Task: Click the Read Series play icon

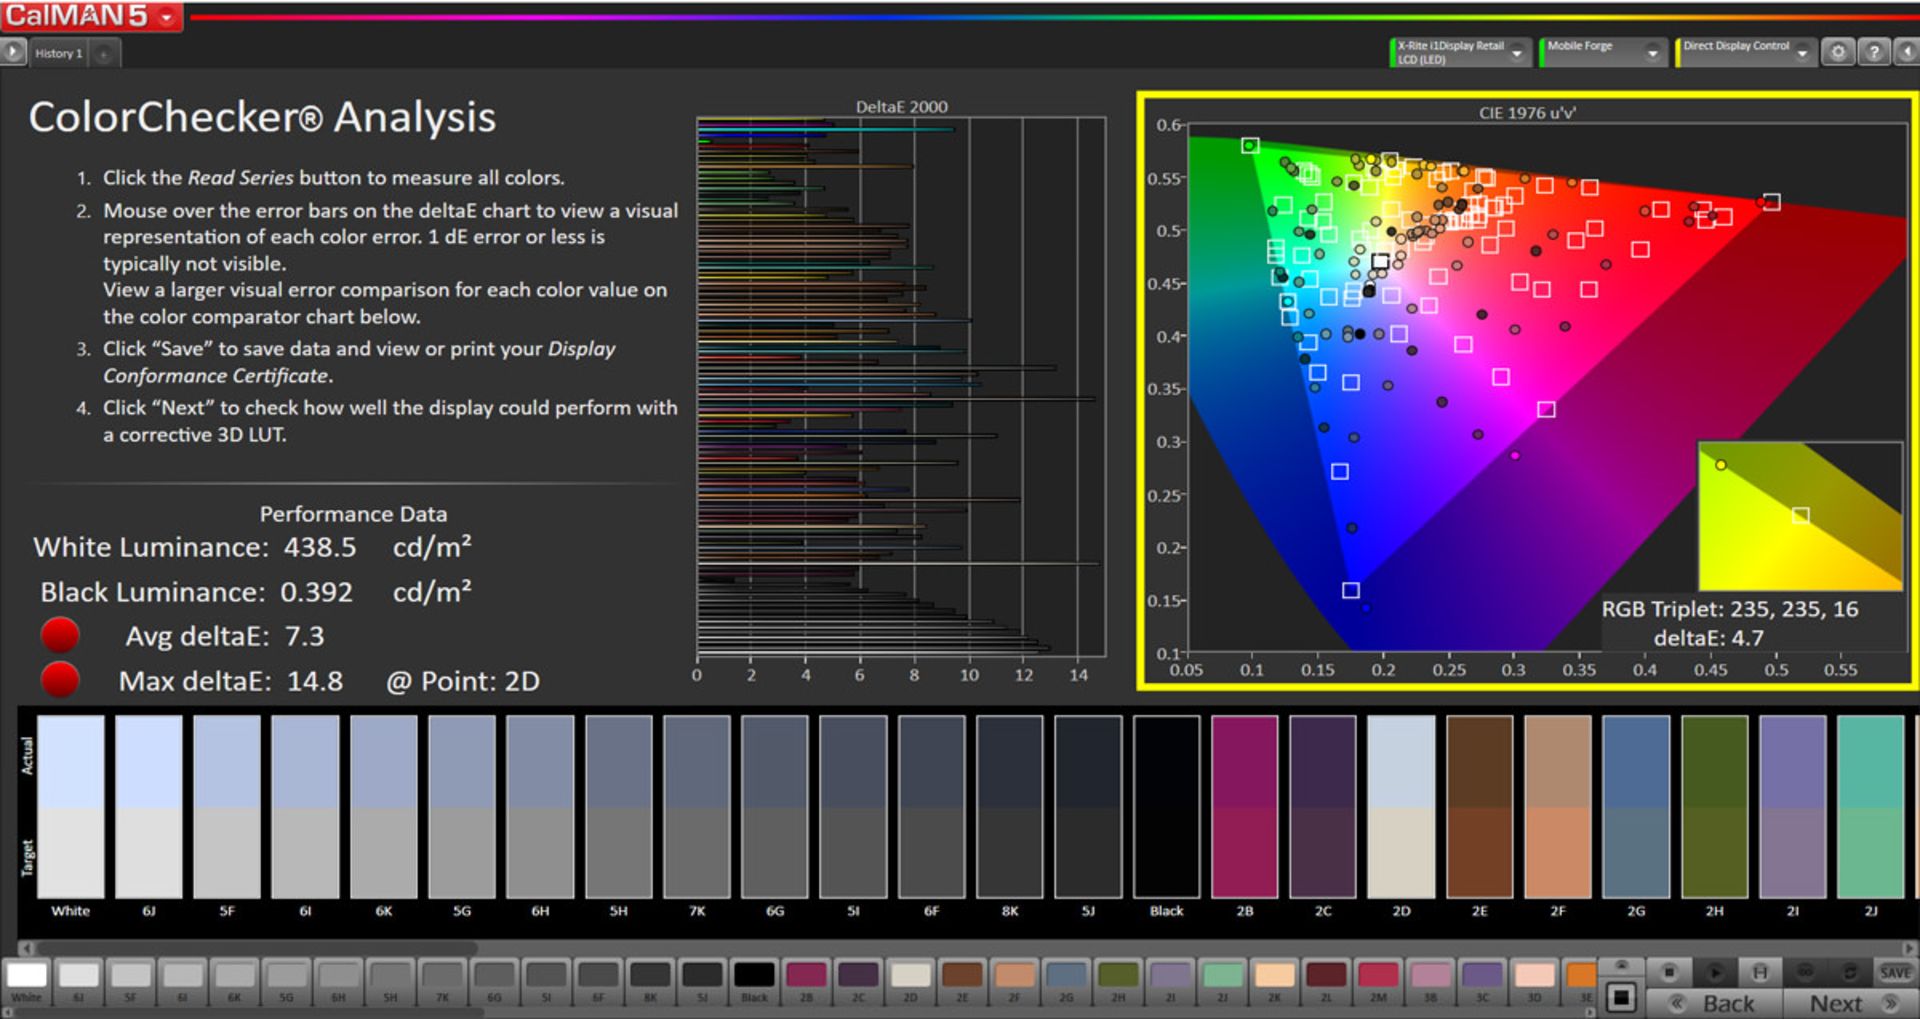Action: (1714, 972)
